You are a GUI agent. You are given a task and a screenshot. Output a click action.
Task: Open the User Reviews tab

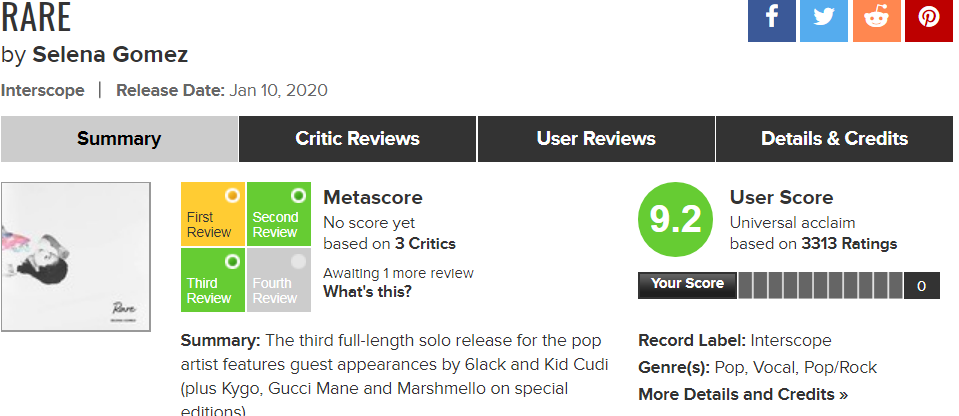pos(596,139)
